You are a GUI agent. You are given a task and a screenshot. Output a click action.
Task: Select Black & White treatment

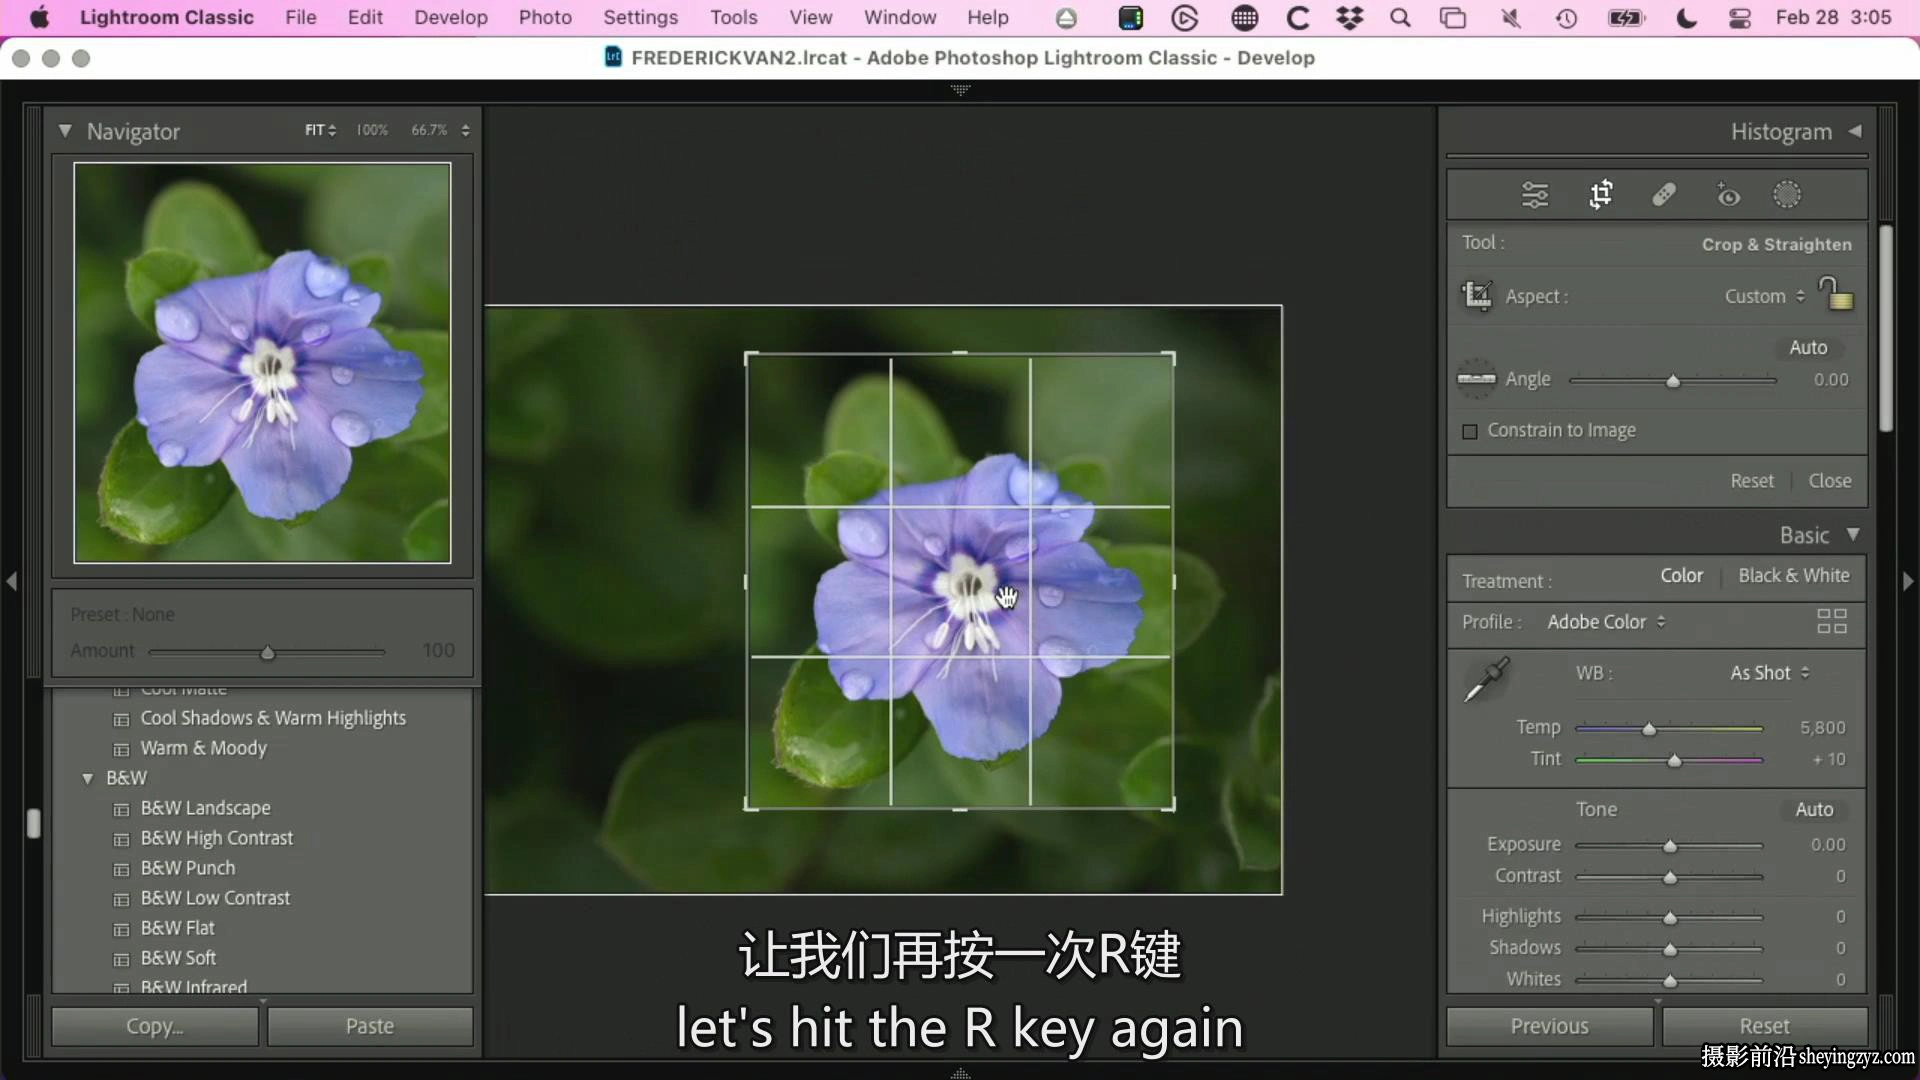(1793, 575)
